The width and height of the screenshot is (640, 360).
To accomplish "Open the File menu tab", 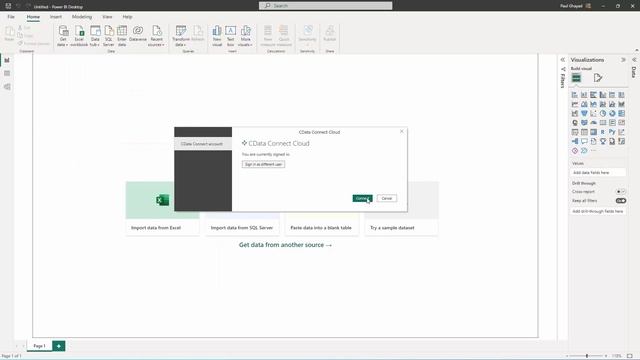I will [x=11, y=17].
